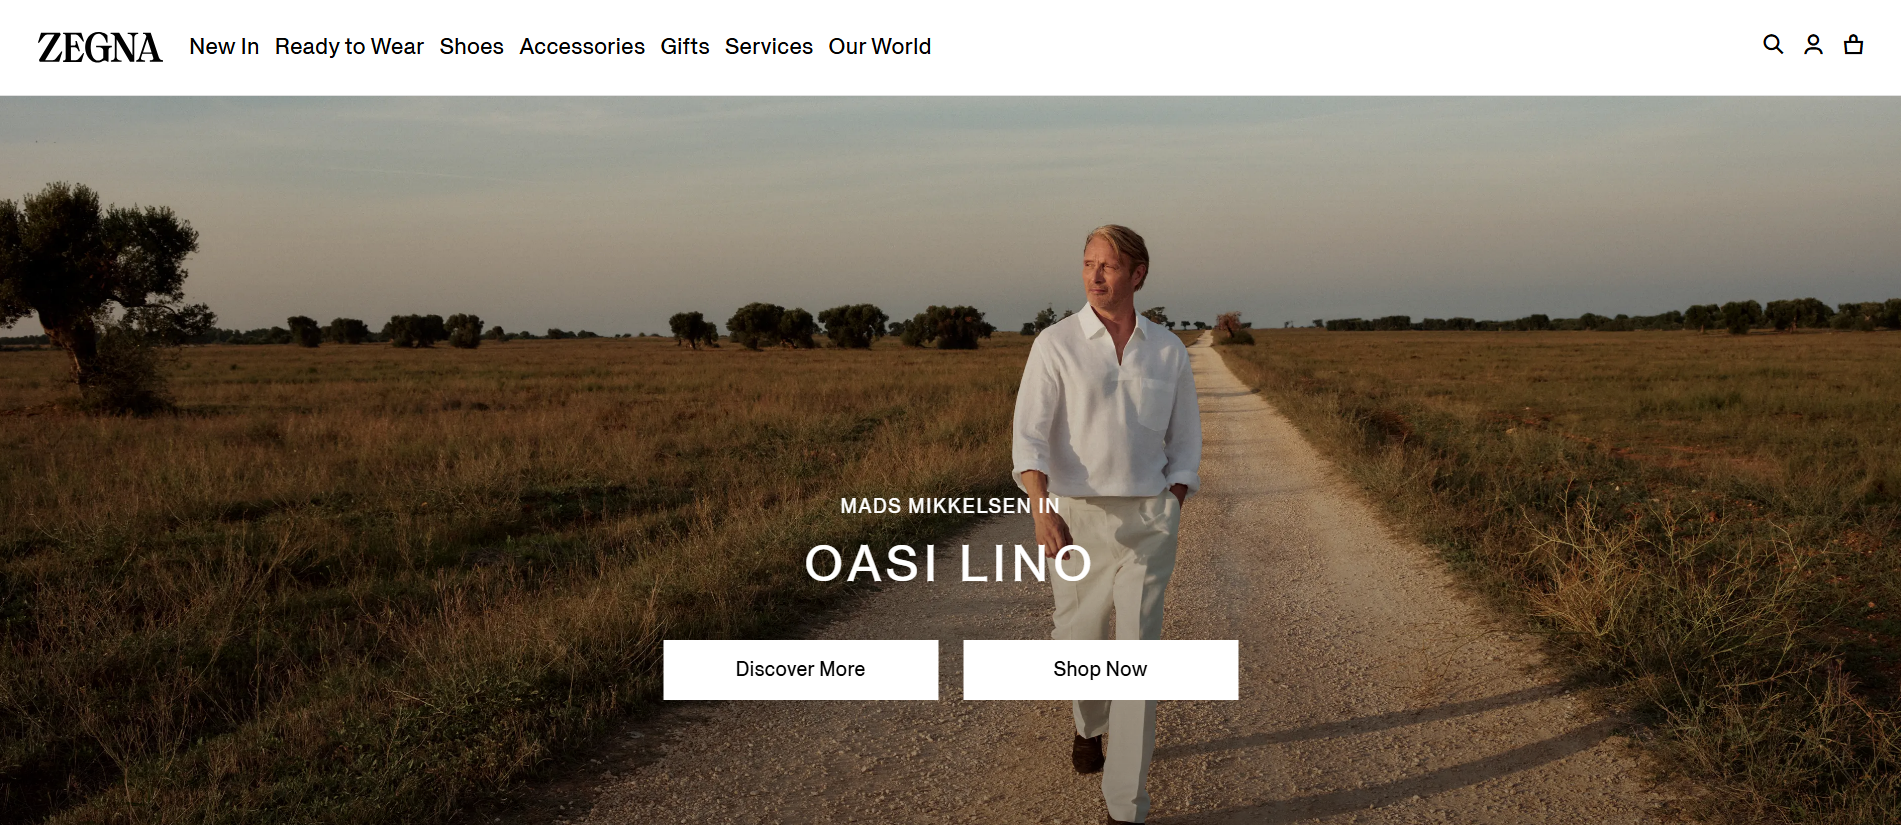Open the account profile icon
The height and width of the screenshot is (825, 1901).
point(1813,45)
